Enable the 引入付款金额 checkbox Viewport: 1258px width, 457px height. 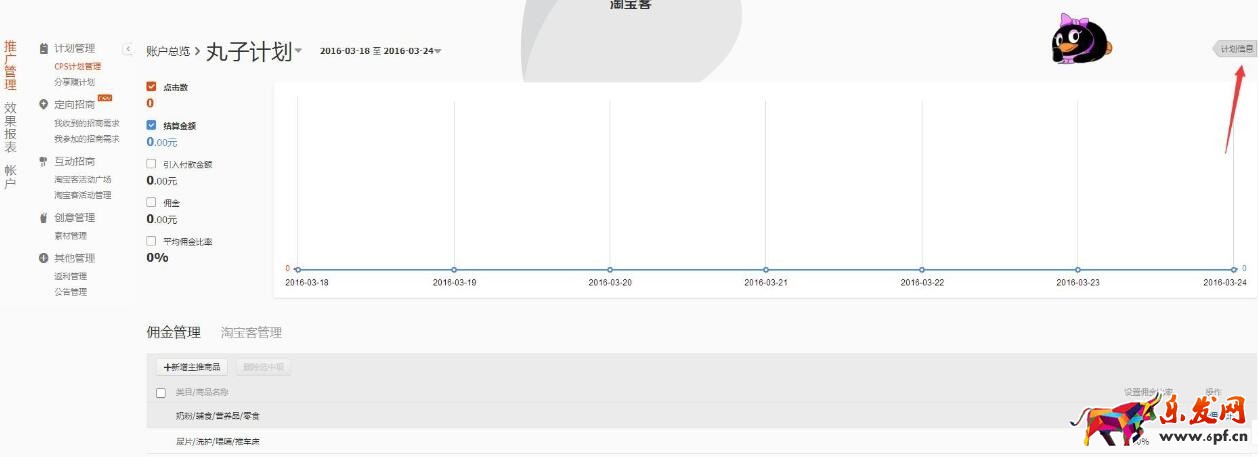(x=152, y=164)
